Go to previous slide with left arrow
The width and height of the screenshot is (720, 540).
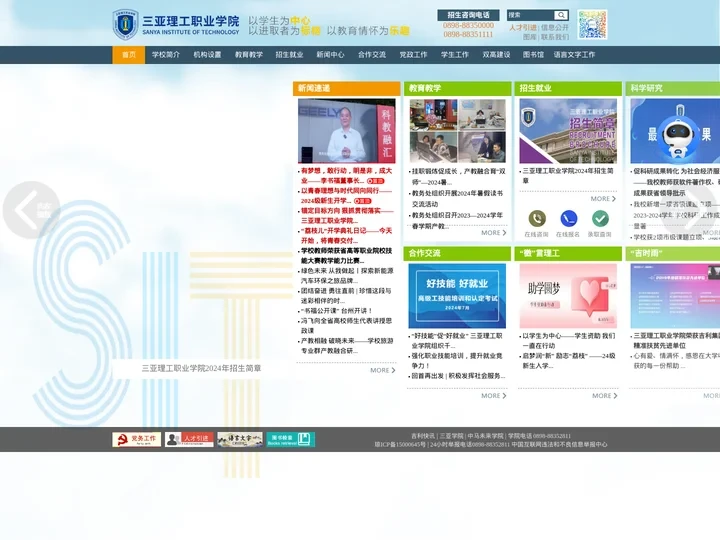tap(31, 210)
